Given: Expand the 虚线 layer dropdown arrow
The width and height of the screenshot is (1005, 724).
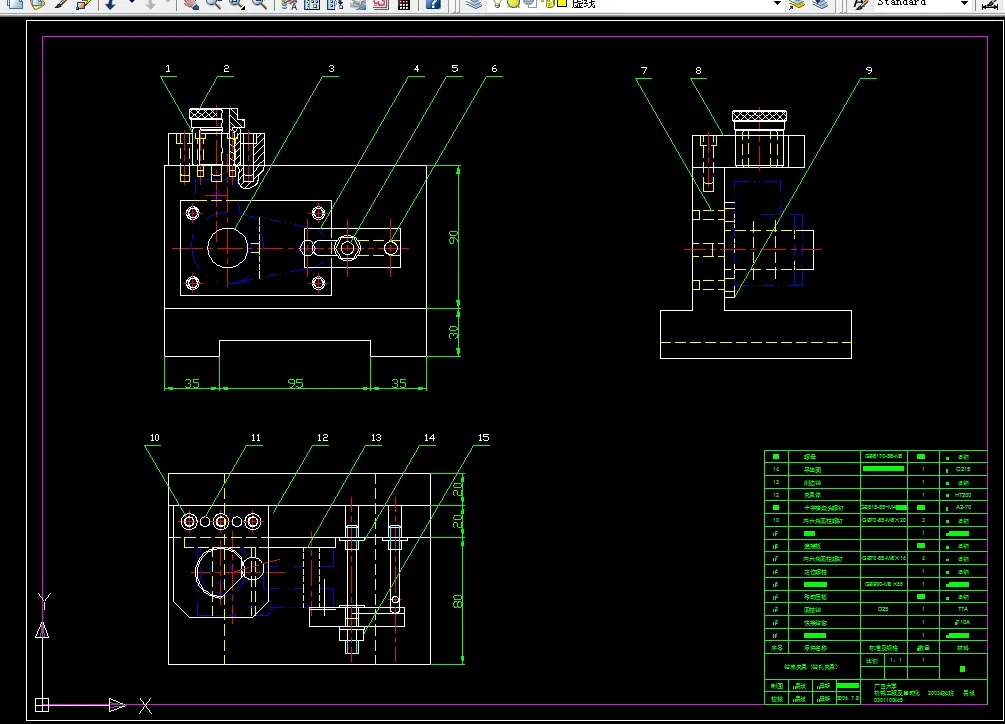Looking at the screenshot, I should pyautogui.click(x=777, y=3).
